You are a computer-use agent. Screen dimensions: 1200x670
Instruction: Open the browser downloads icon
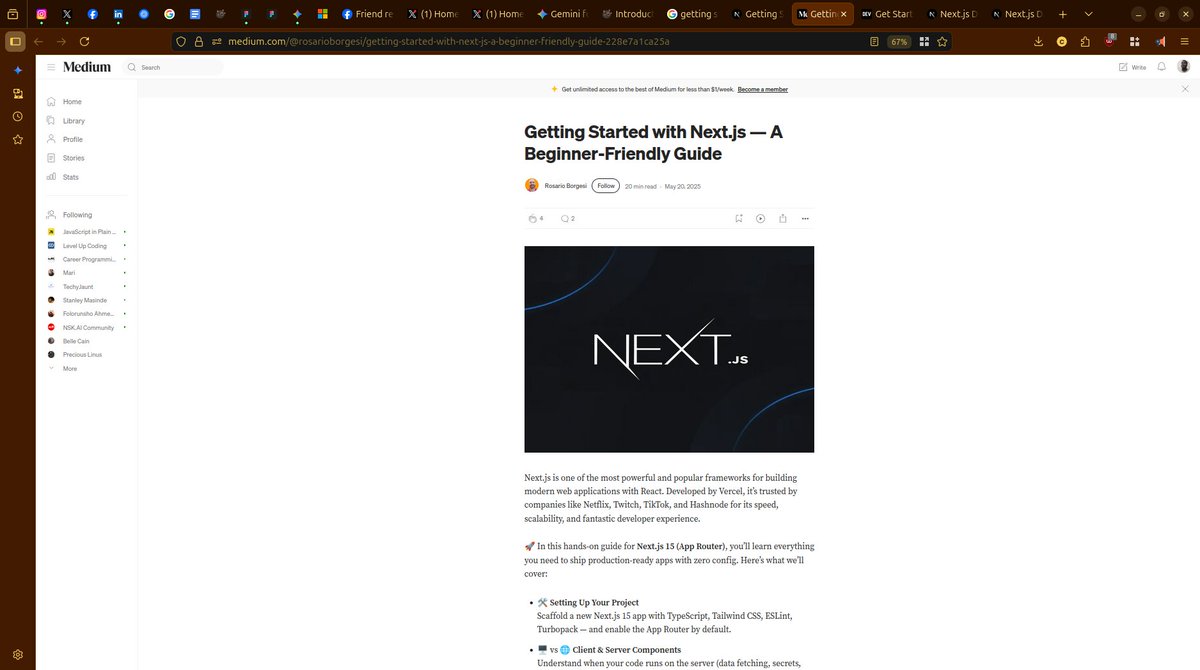(x=1038, y=42)
